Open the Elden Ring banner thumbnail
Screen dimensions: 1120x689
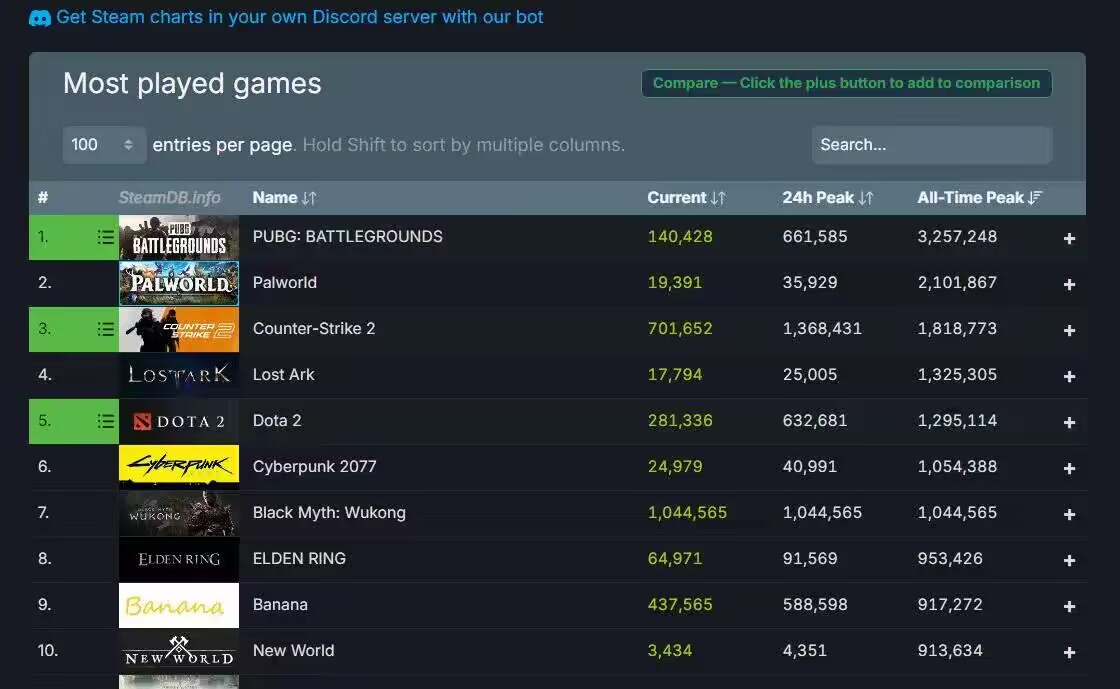tap(179, 559)
